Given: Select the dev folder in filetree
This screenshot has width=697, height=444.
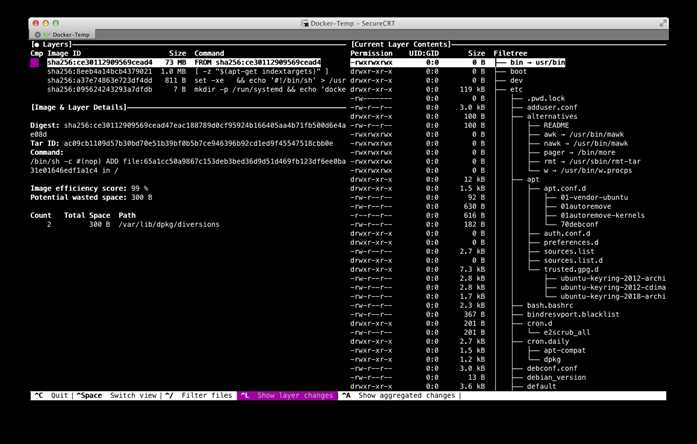Looking at the screenshot, I should point(516,80).
